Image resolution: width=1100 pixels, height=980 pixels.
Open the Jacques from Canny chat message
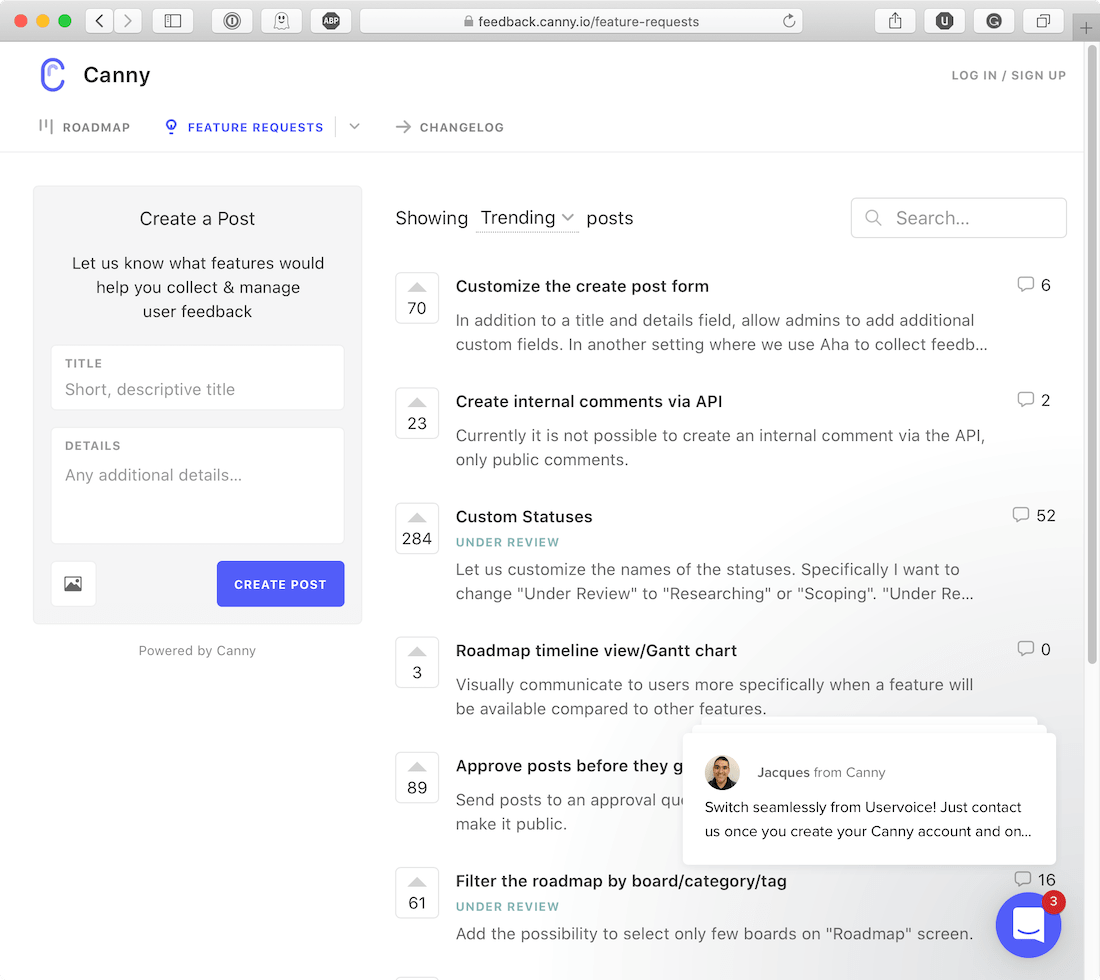(x=868, y=799)
